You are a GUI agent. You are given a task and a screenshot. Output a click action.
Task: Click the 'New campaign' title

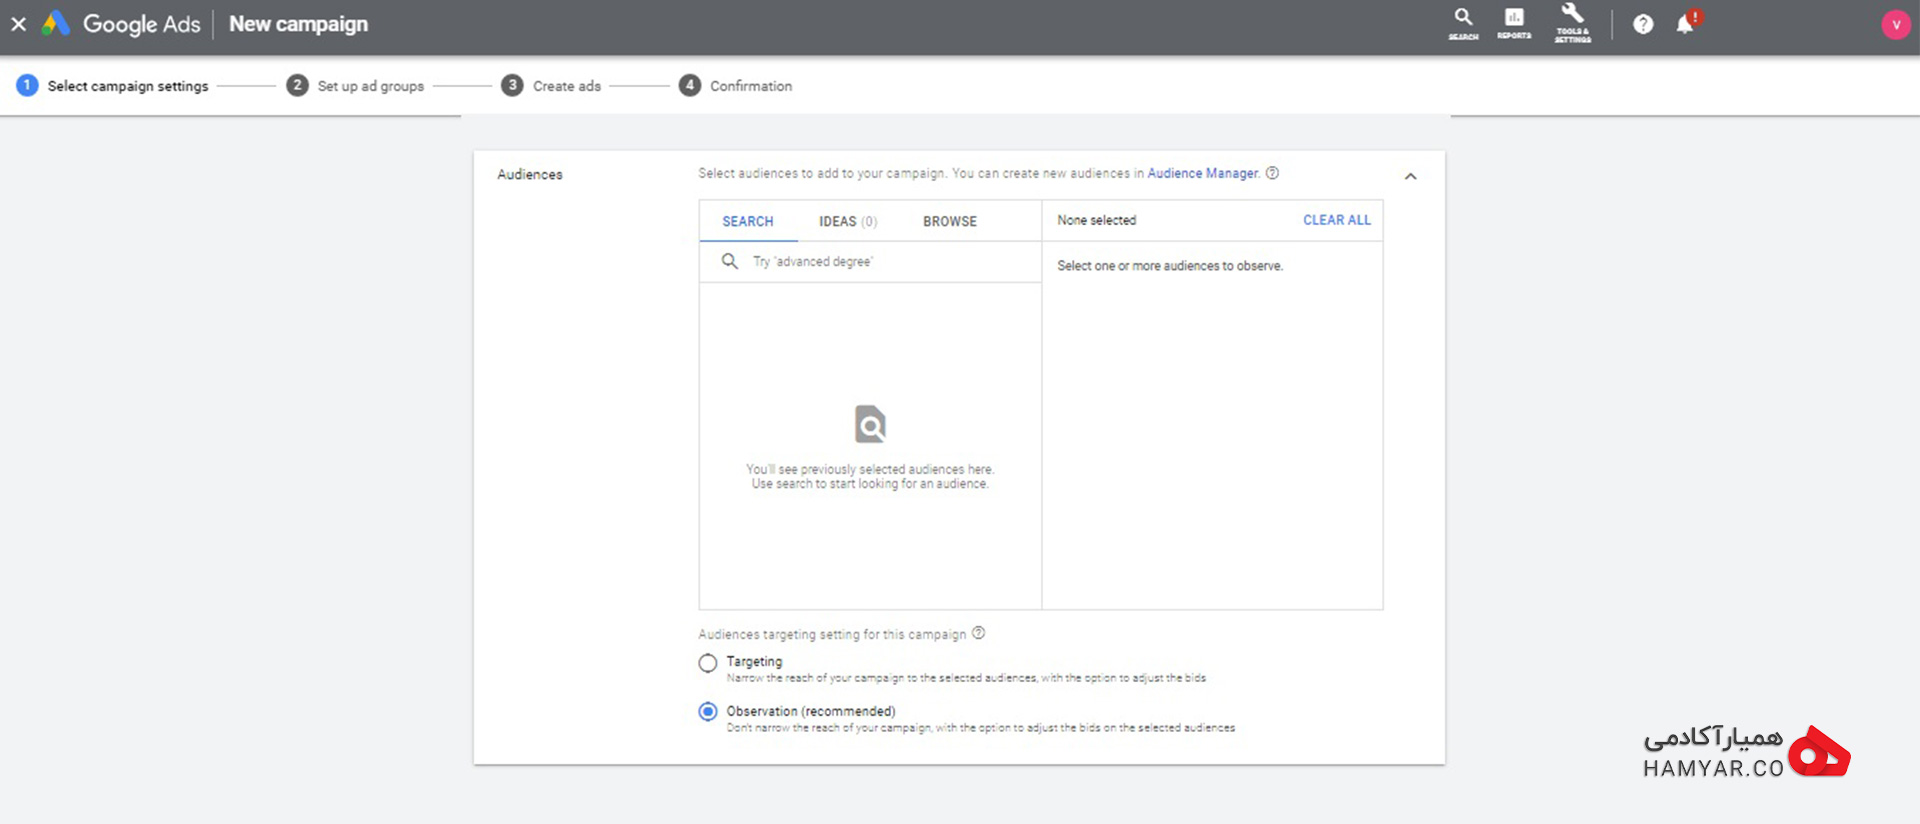[x=299, y=24]
